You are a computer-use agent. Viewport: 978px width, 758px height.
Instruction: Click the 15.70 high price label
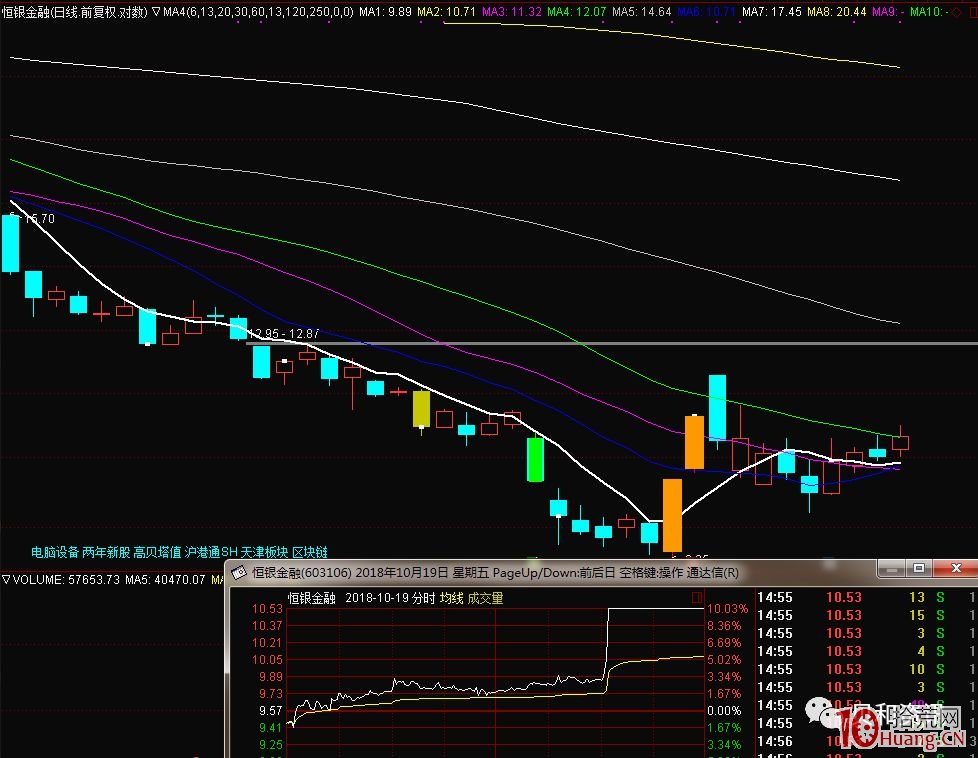39,219
